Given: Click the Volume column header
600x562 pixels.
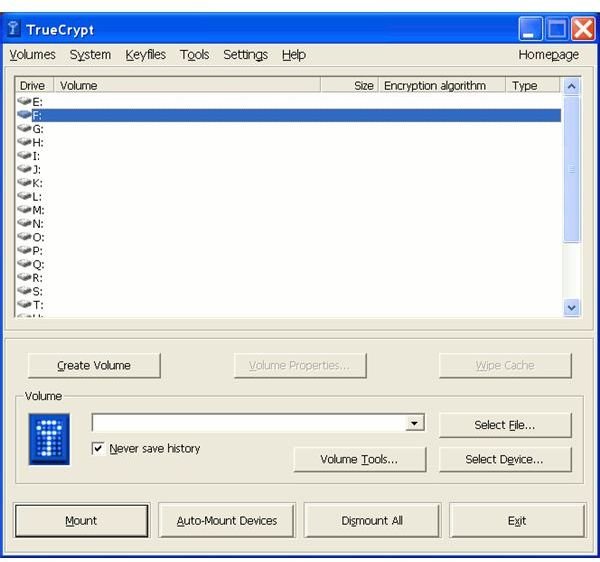Looking at the screenshot, I should (187, 85).
